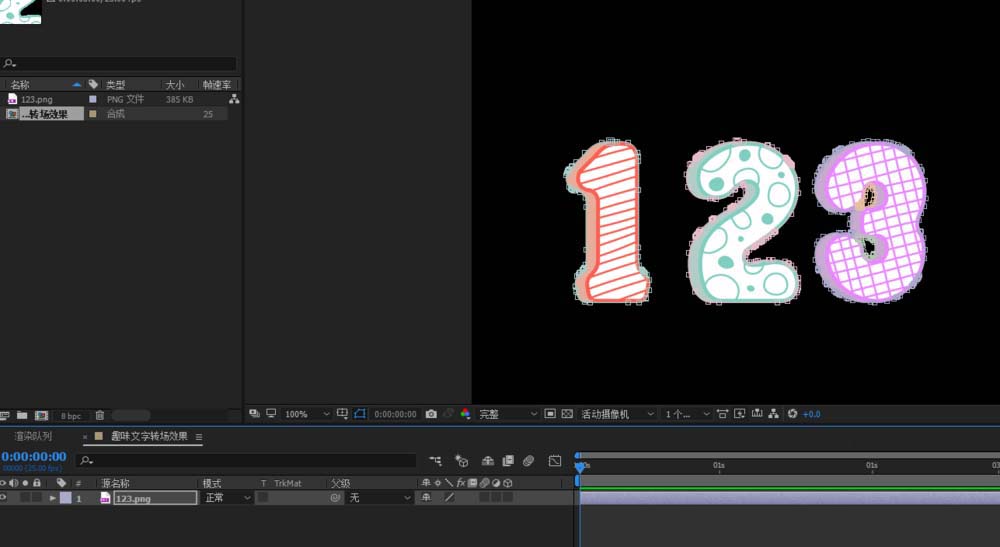Open the show channel RGB icon
1000x547 pixels.
click(x=465, y=414)
